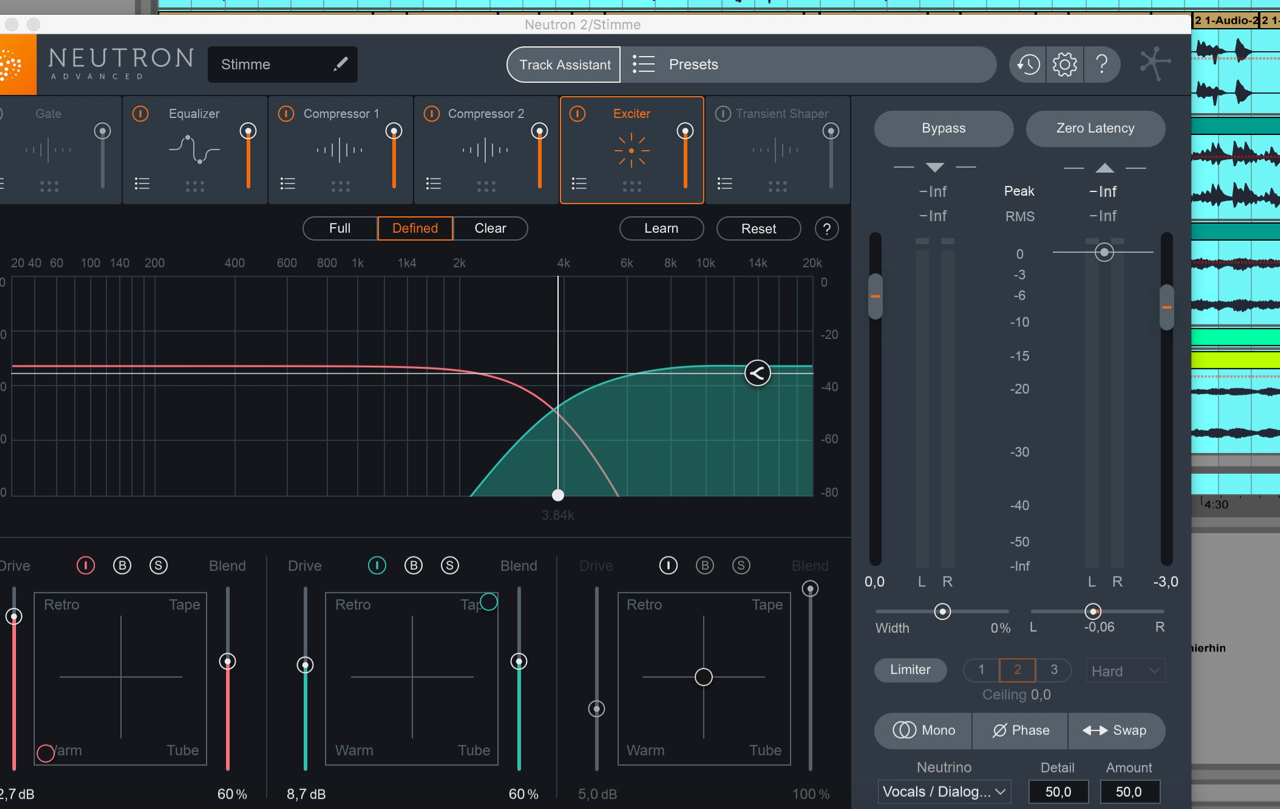Click teal band Drive slider handle
Image resolution: width=1280 pixels, height=809 pixels.
(x=305, y=665)
